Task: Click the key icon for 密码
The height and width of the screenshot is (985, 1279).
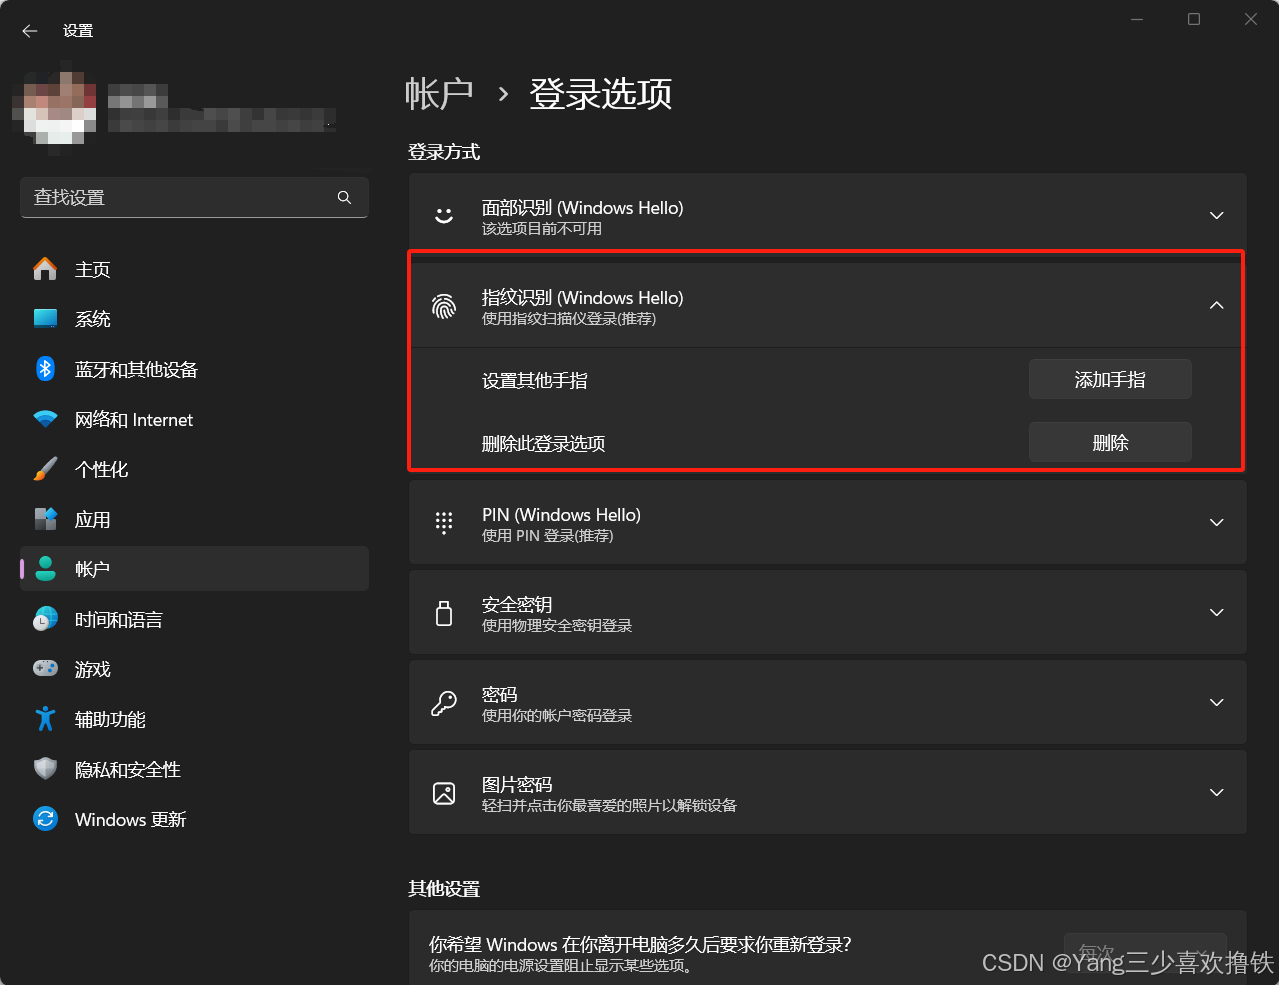Action: 444,703
